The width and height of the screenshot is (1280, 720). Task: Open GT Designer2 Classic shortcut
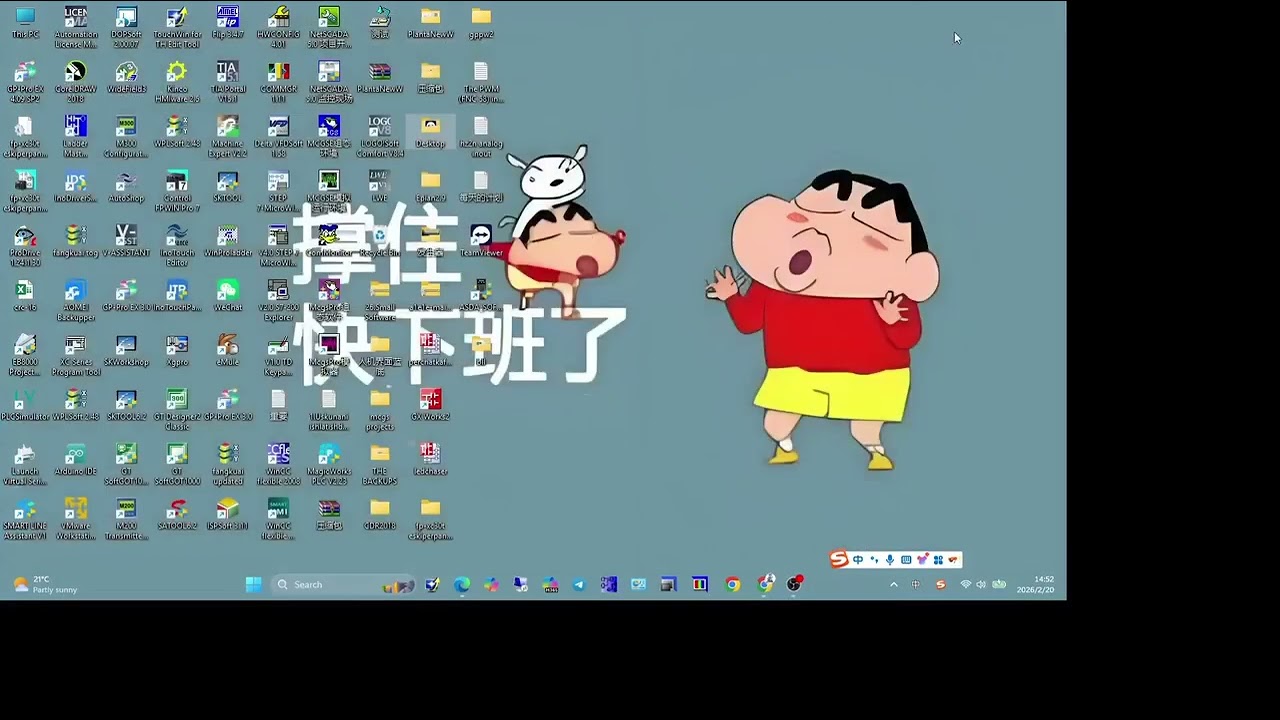(x=177, y=410)
